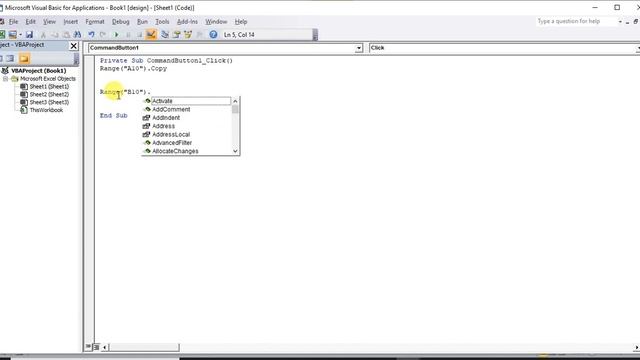Open the dropdown arrow beside Insert UserForm icon
This screenshot has width=640, height=360.
(20, 35)
